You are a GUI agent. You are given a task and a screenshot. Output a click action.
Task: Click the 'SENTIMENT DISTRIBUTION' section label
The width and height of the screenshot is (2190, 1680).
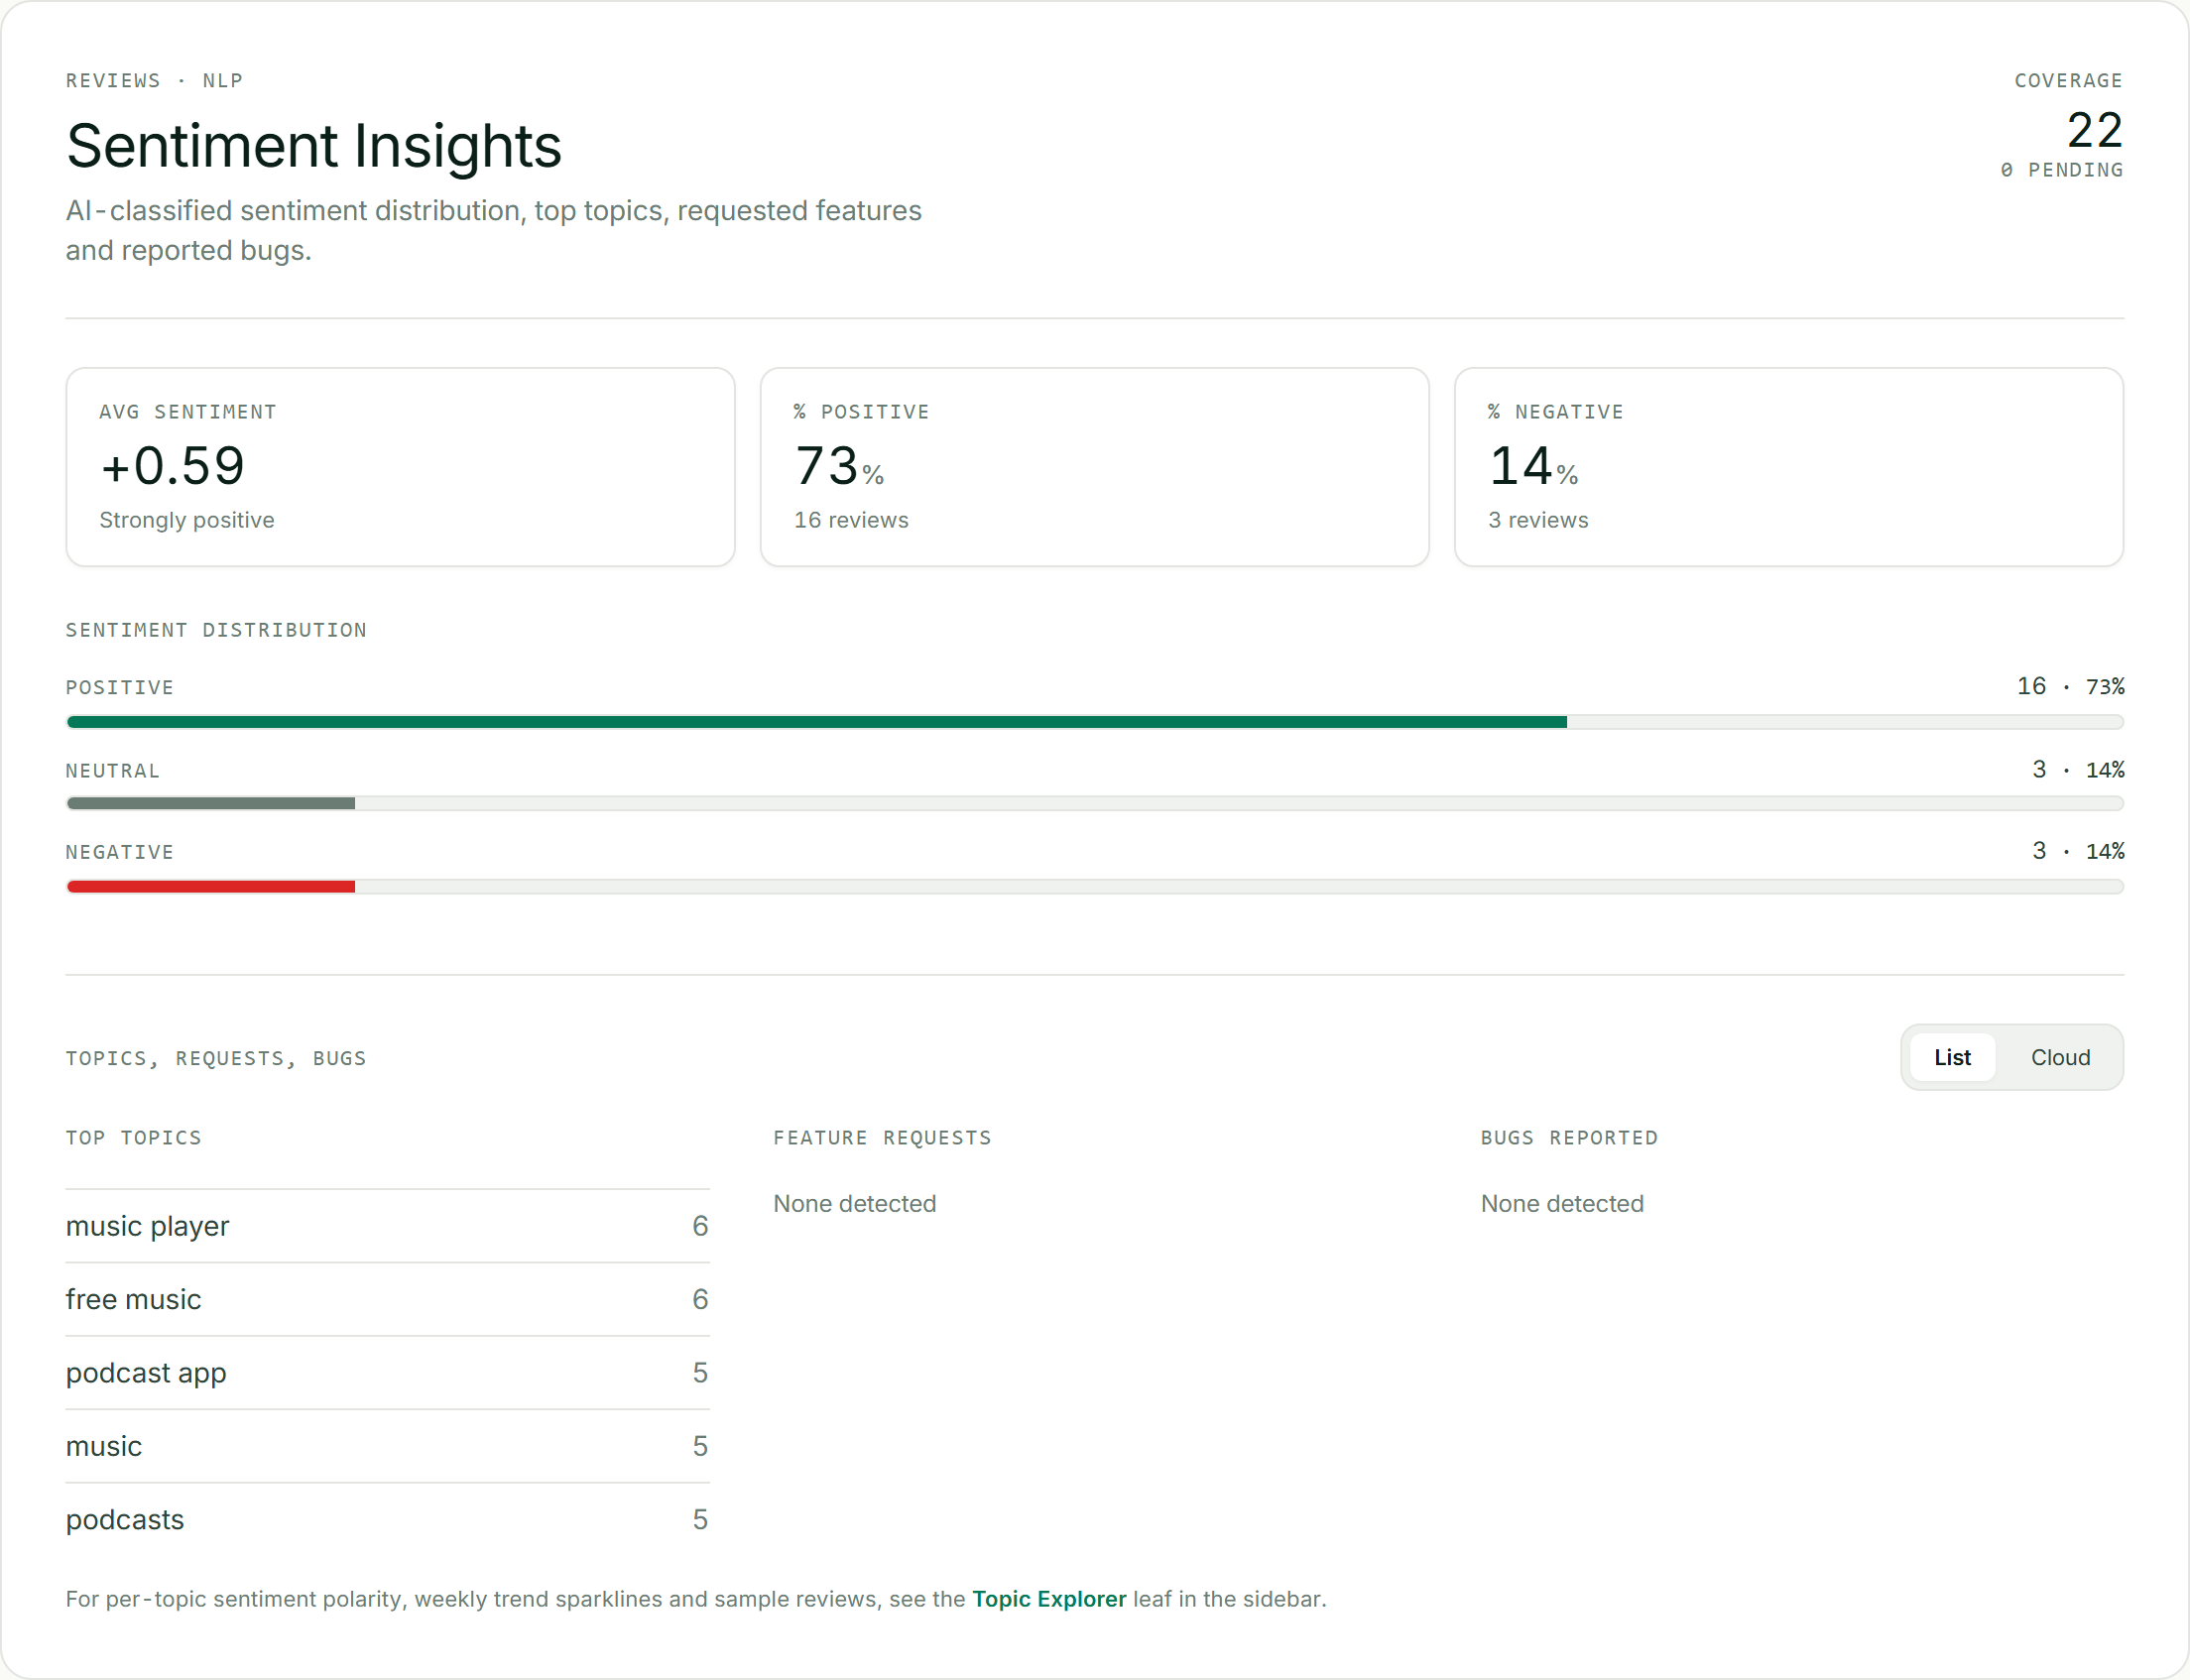click(216, 630)
